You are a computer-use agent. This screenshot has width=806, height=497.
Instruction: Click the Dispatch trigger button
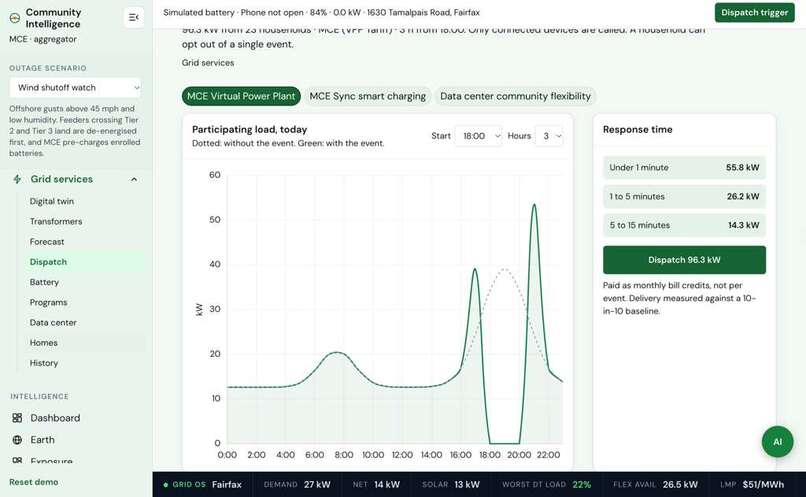point(754,12)
